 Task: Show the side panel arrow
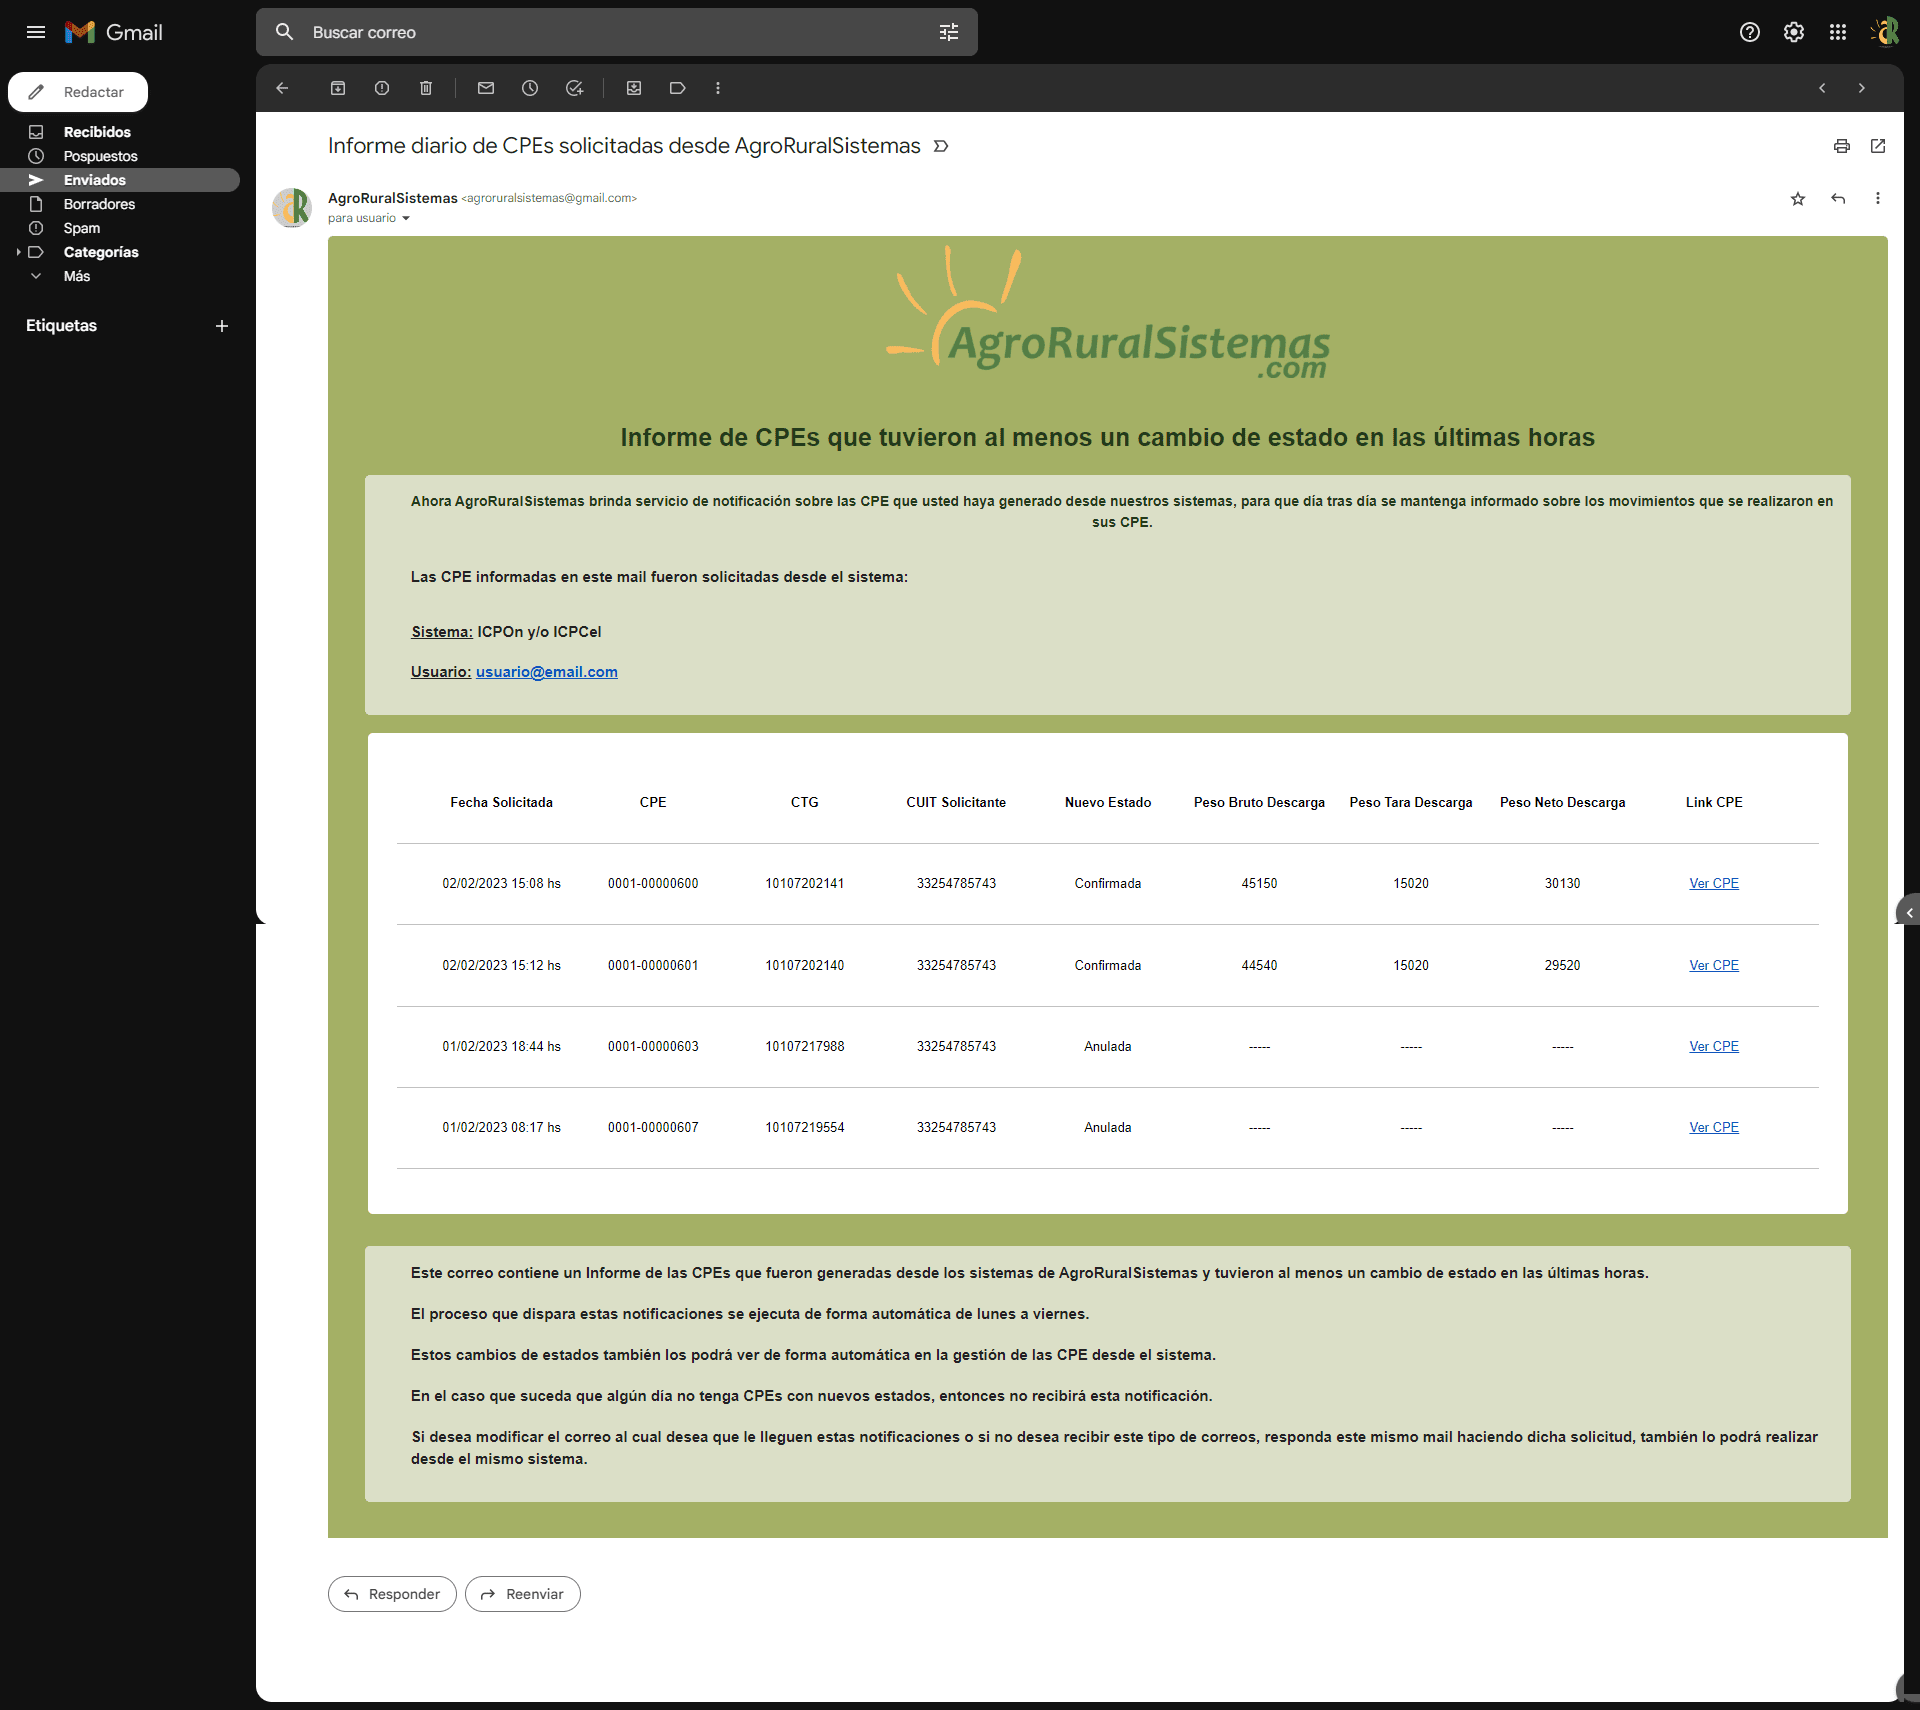(1909, 912)
